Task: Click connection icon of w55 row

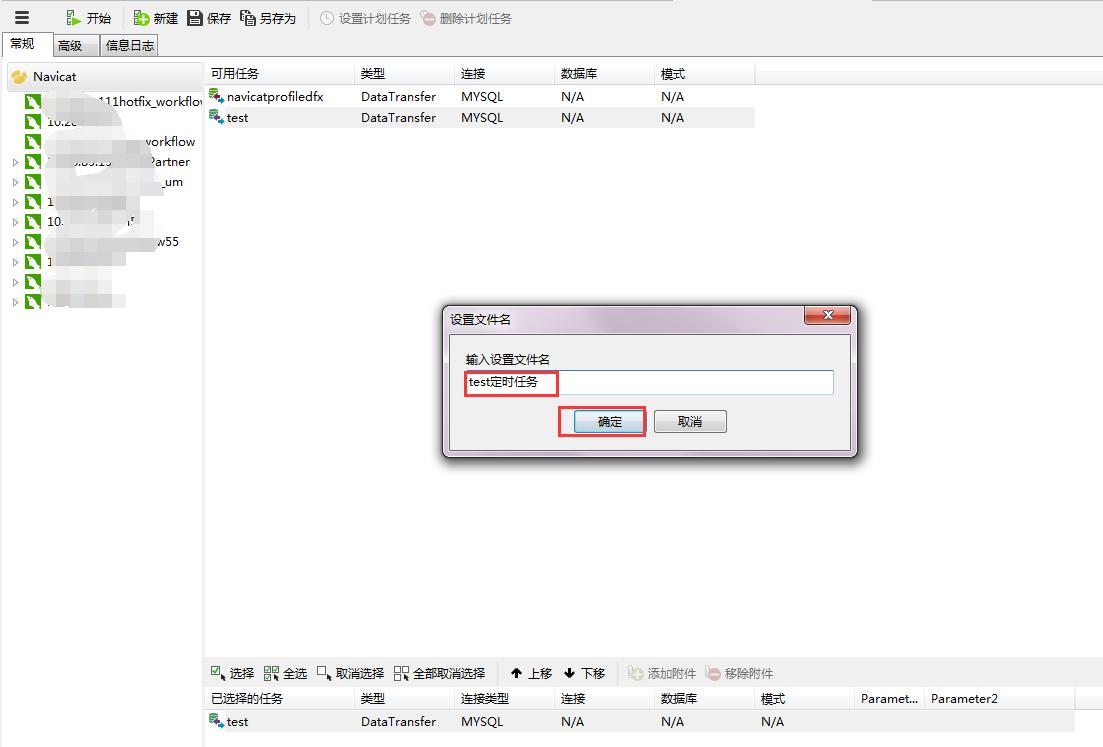Action: [33, 242]
